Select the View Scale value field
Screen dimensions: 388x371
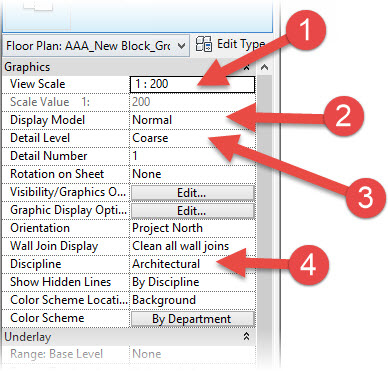[x=192, y=84]
